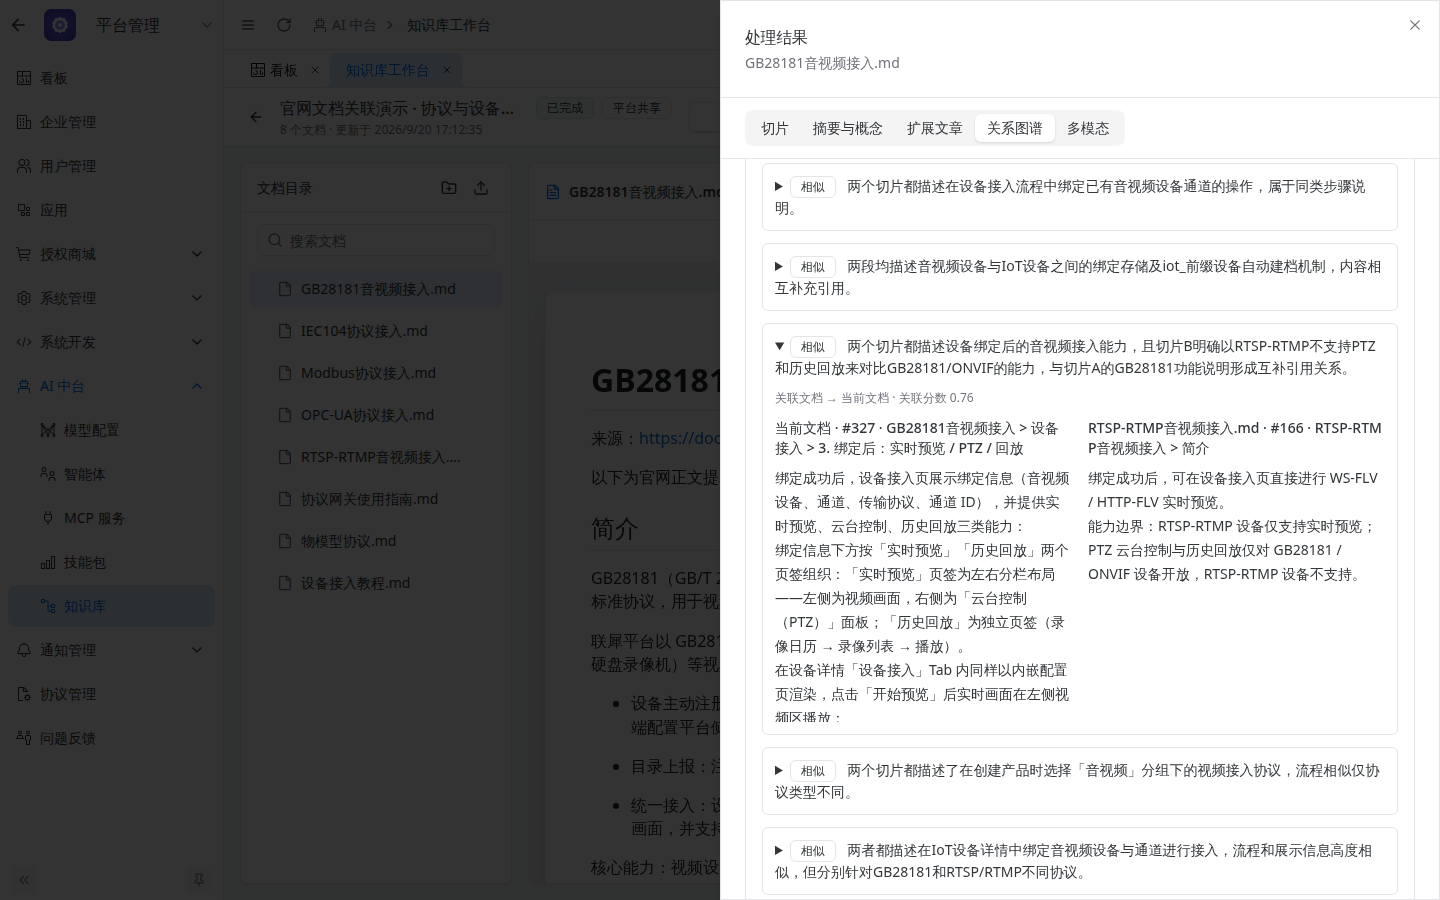Open 问题反馈 in sidebar

(x=111, y=738)
